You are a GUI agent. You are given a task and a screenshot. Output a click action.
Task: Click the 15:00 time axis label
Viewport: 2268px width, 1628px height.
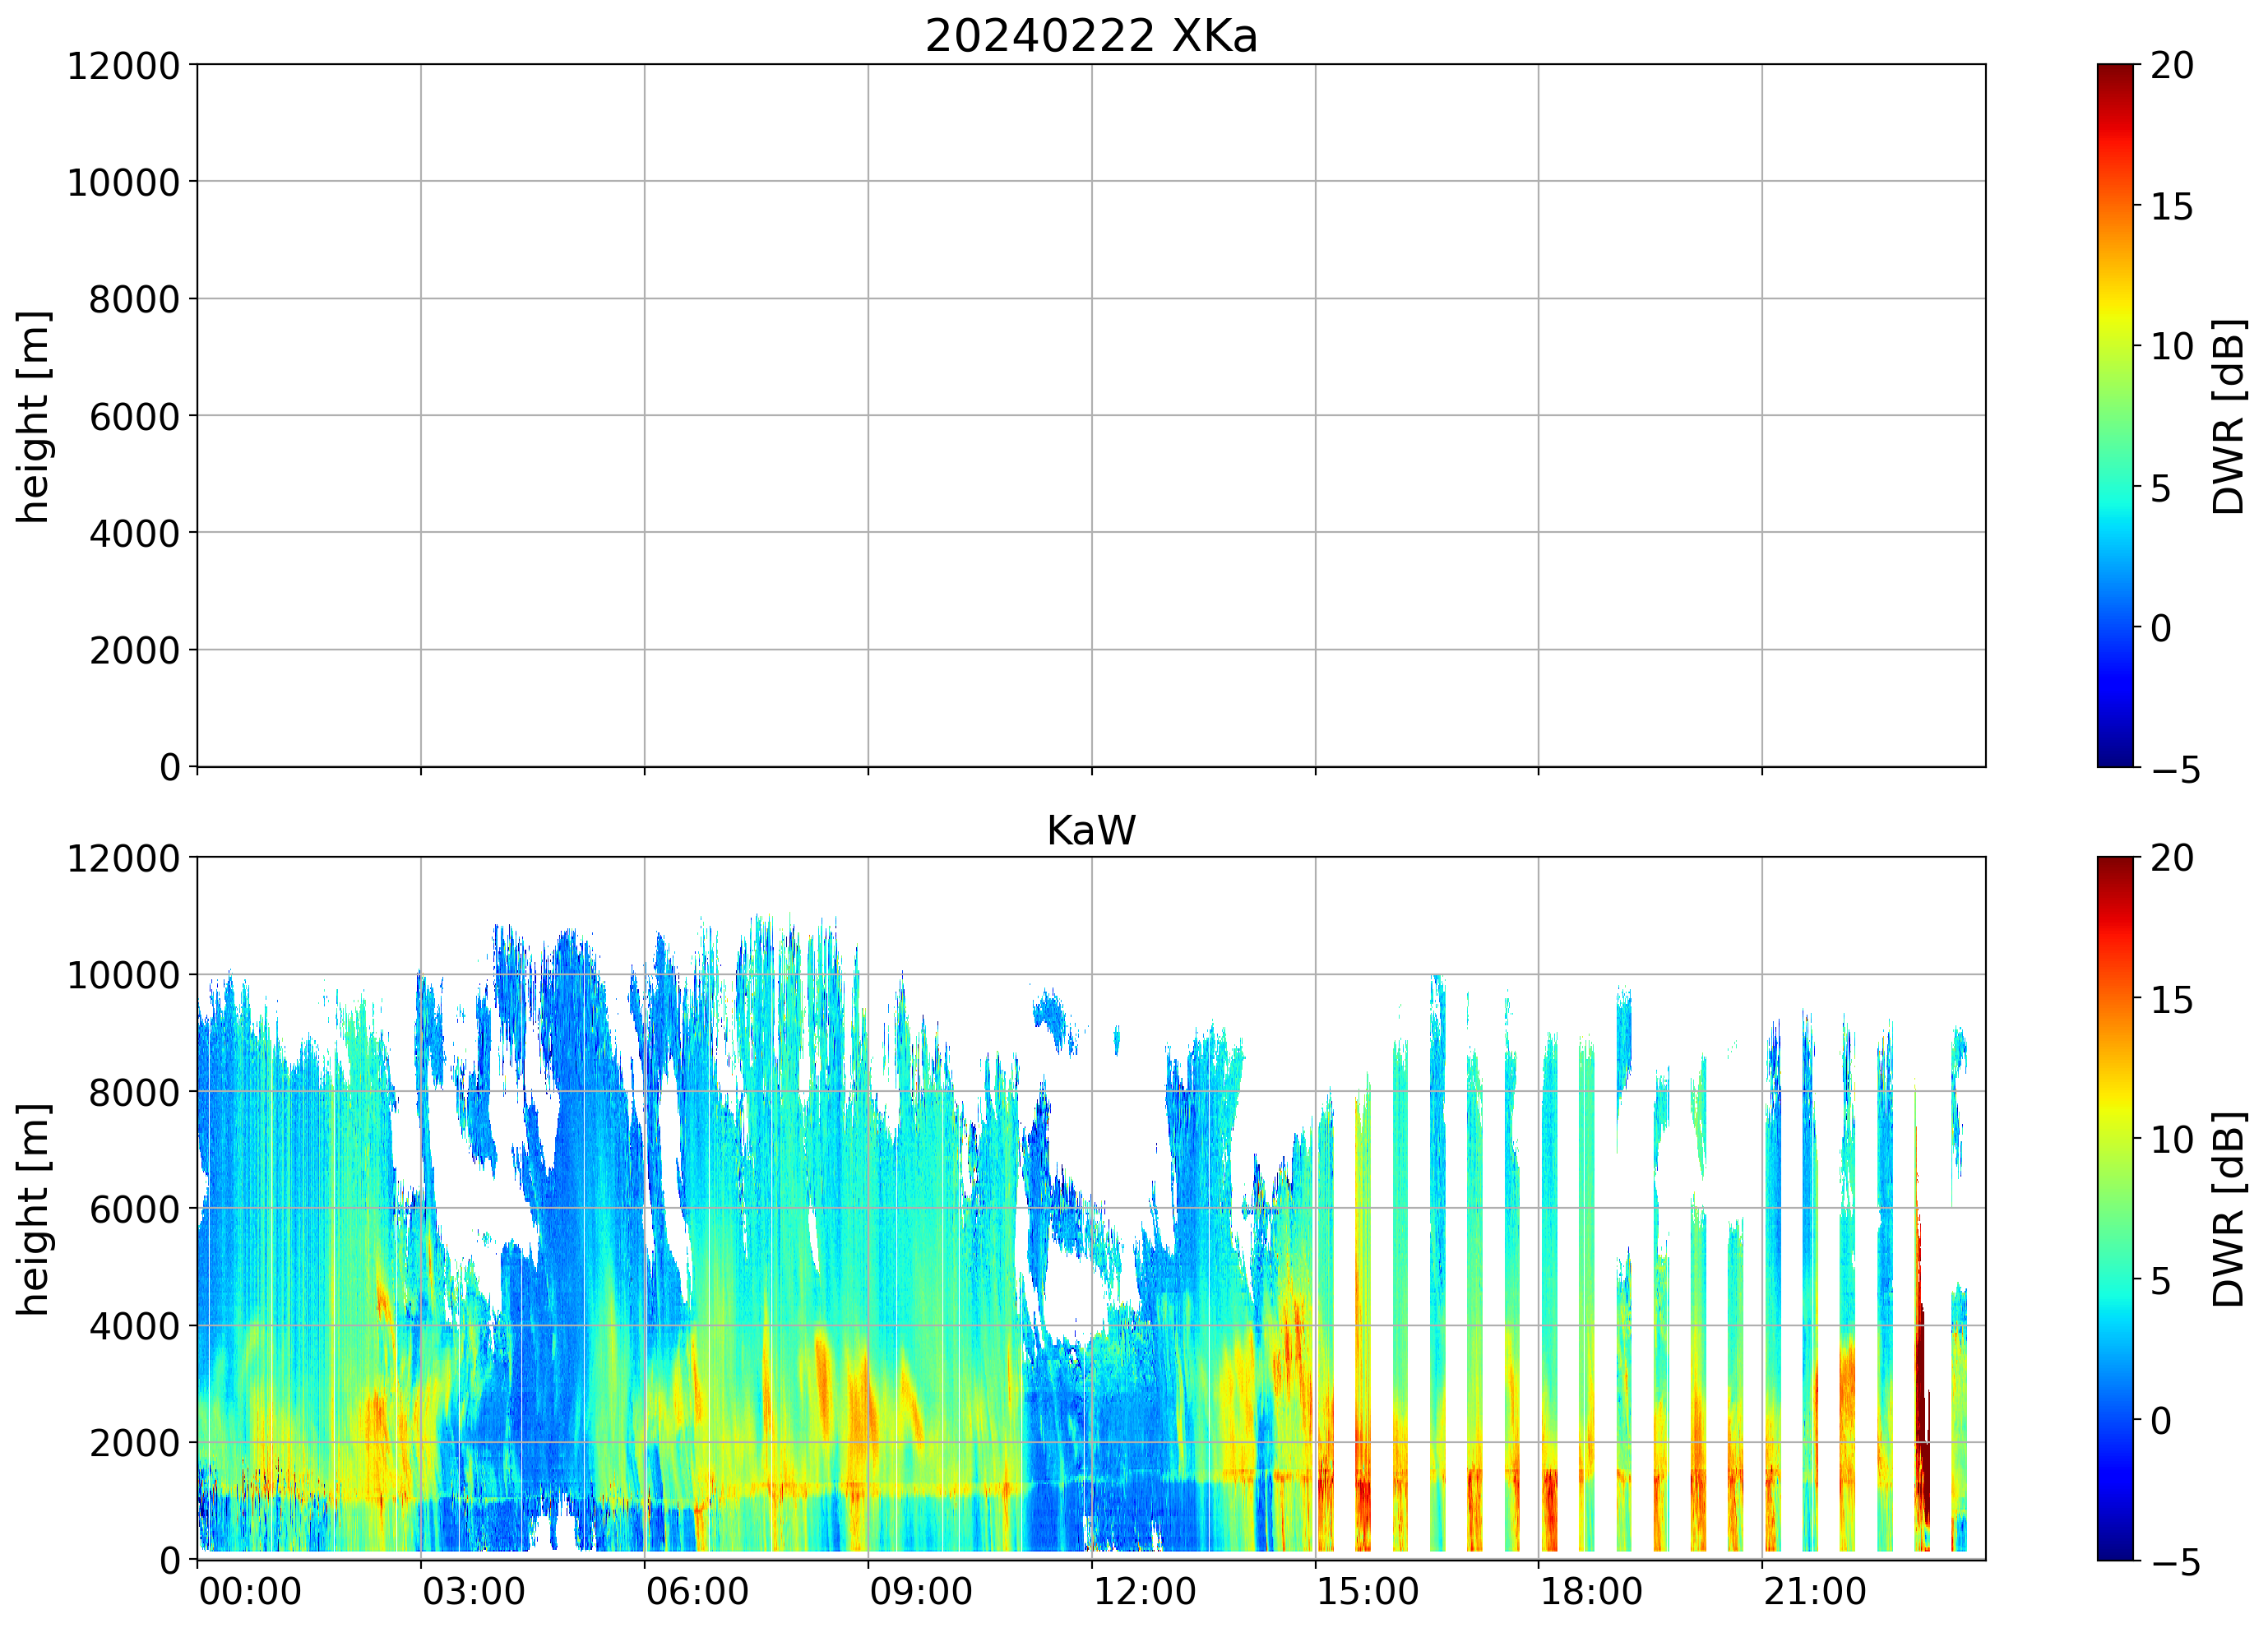[1367, 1591]
